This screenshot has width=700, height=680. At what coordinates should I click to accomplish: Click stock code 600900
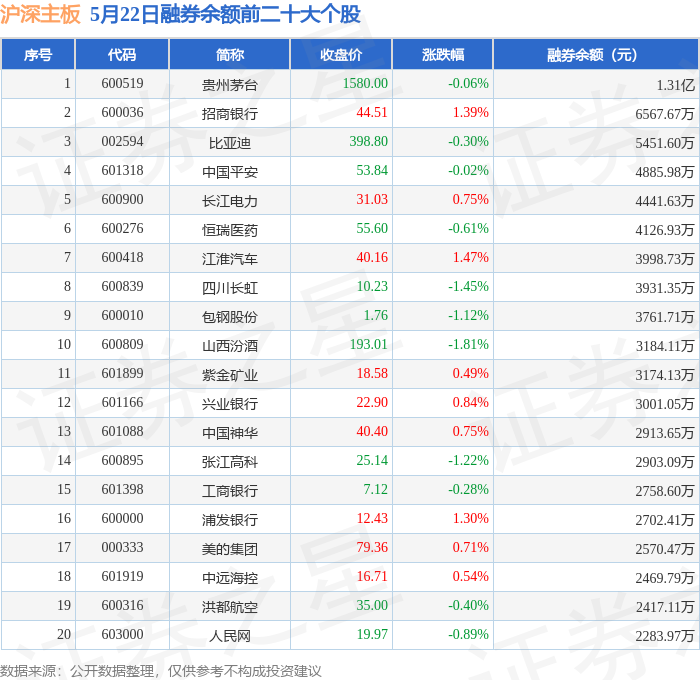click(x=122, y=200)
